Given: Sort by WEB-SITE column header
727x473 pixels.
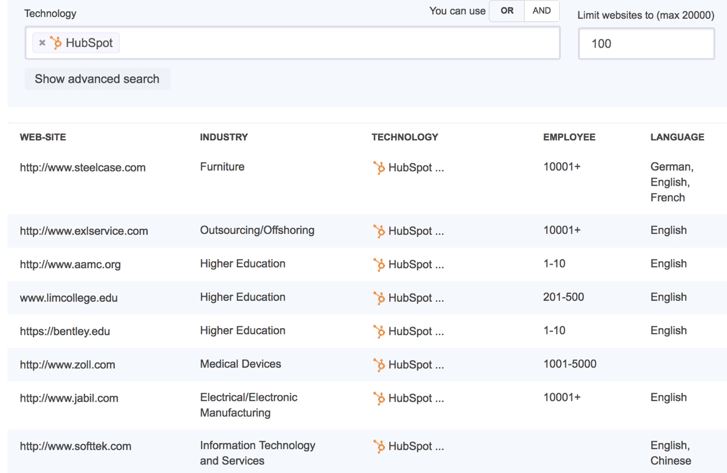Looking at the screenshot, I should (43, 137).
